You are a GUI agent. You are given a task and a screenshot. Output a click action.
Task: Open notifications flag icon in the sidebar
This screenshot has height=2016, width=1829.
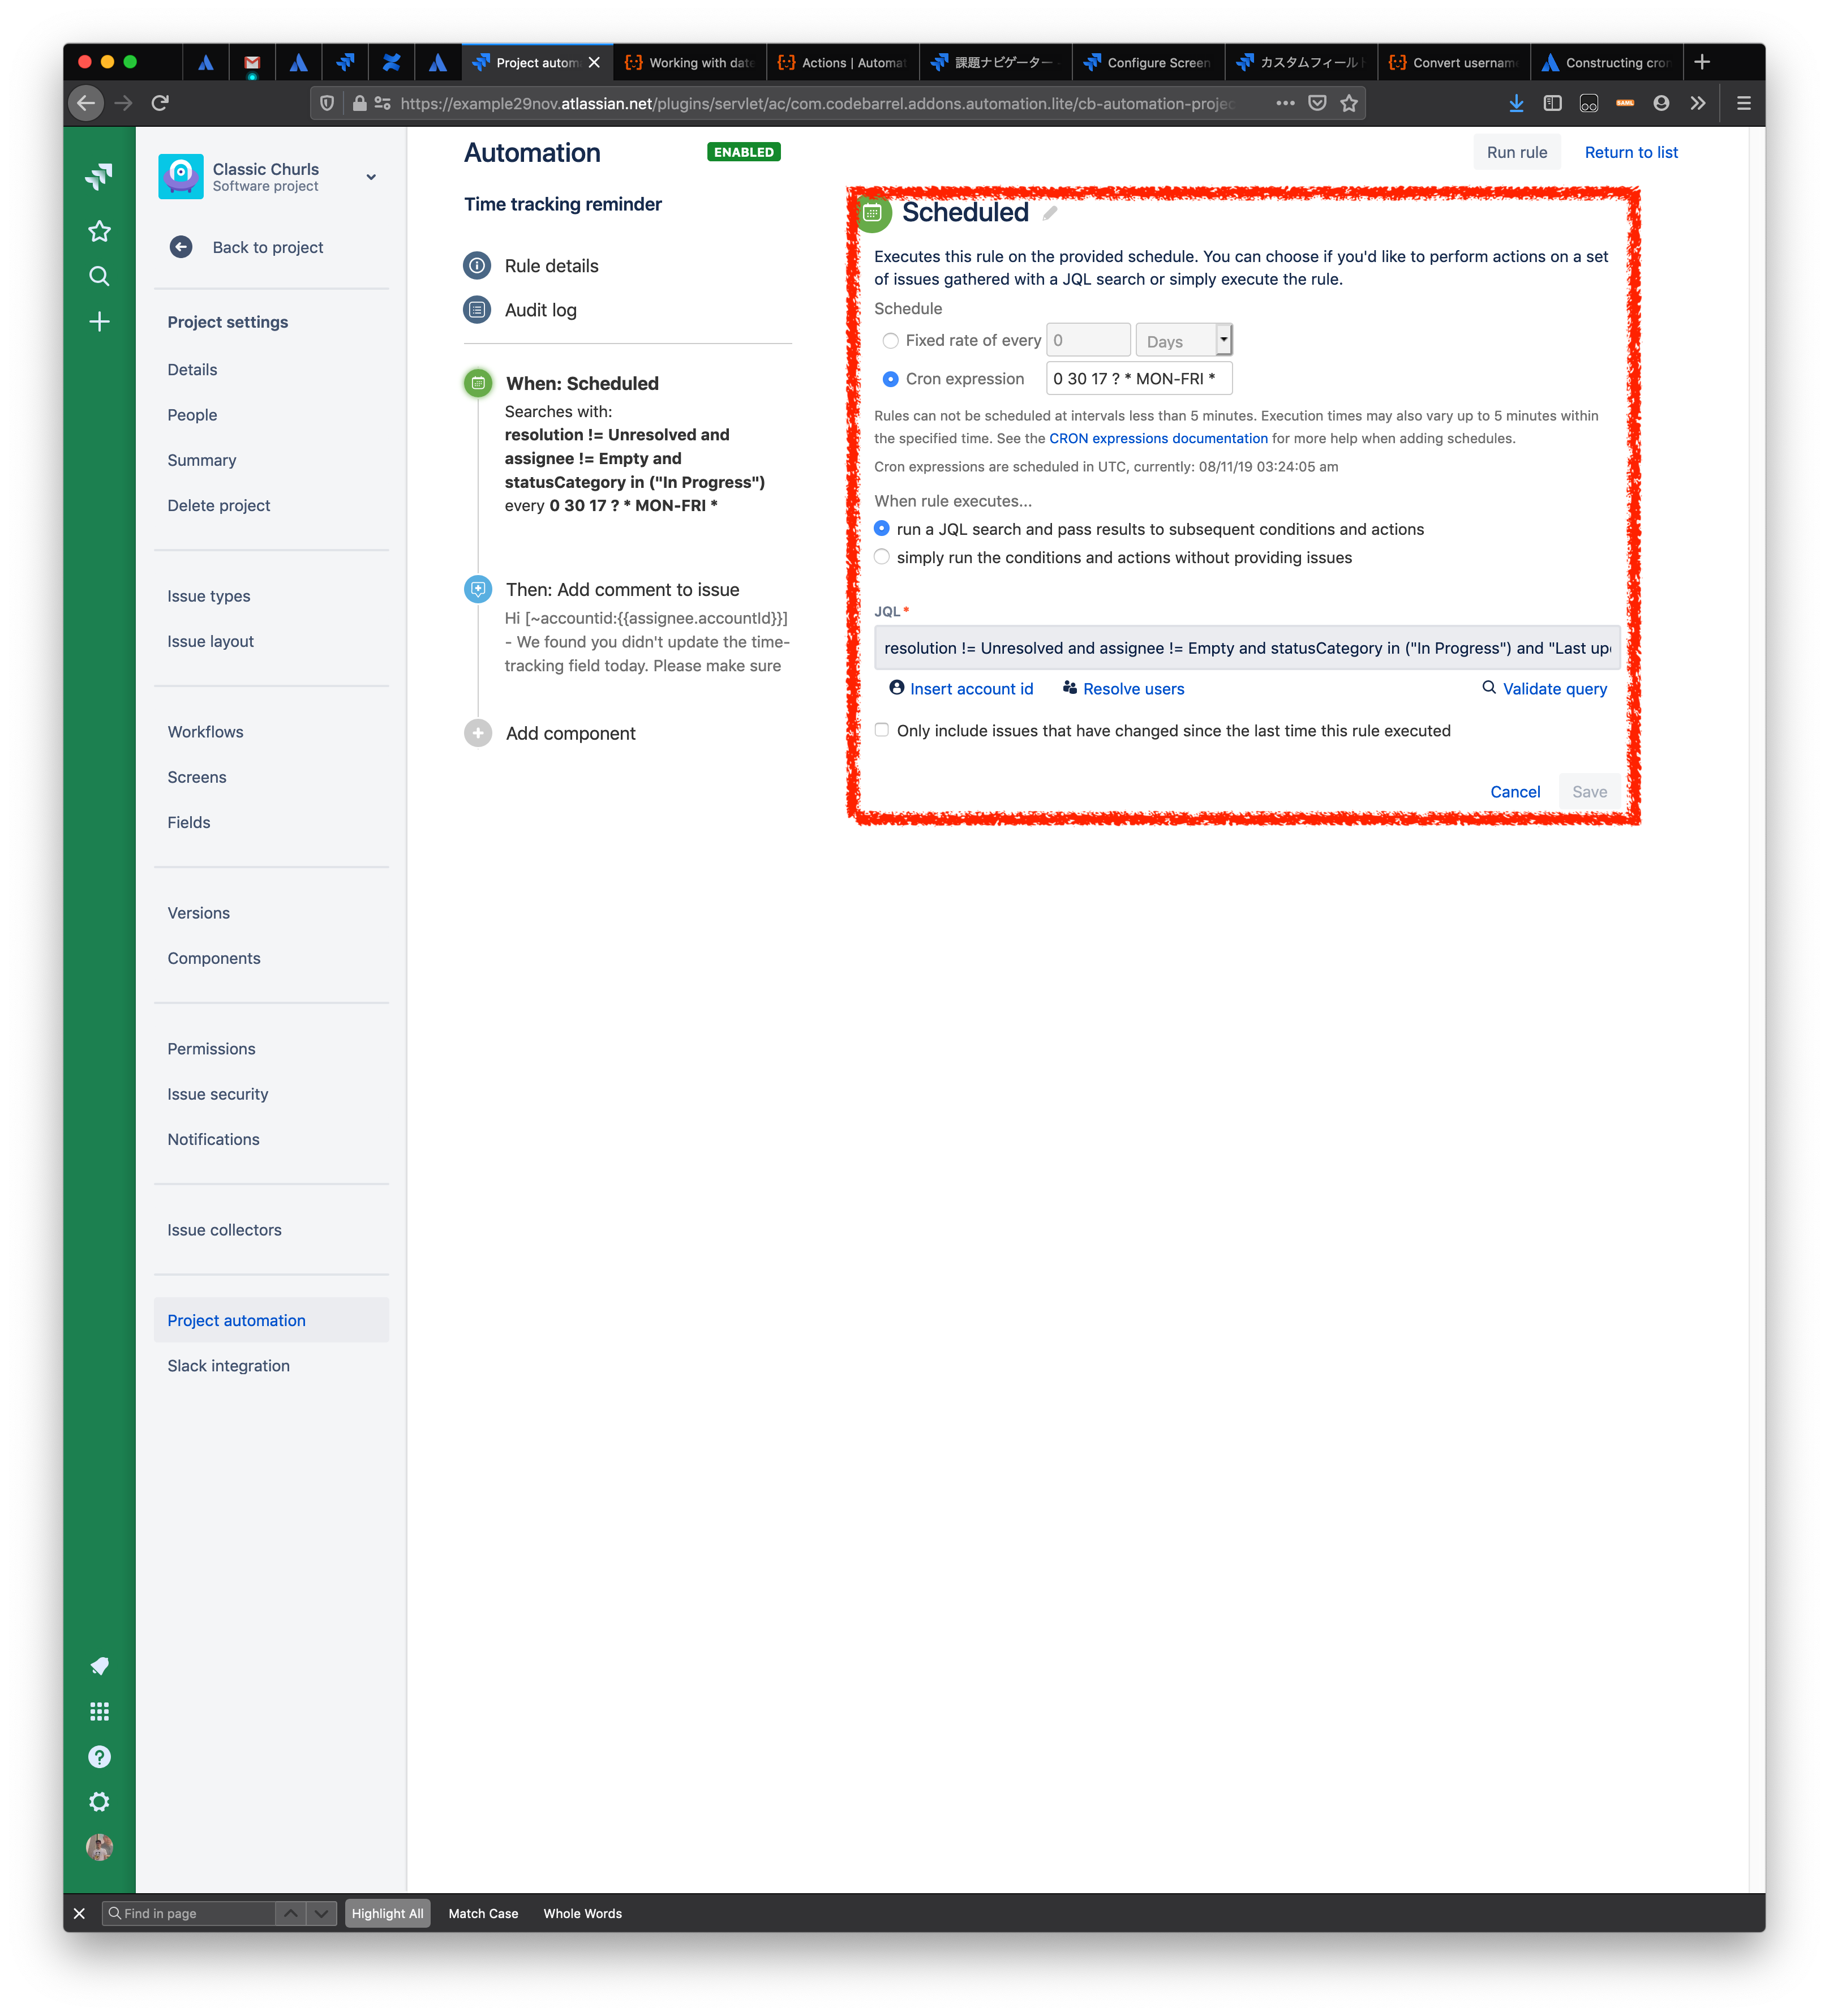tap(99, 1665)
